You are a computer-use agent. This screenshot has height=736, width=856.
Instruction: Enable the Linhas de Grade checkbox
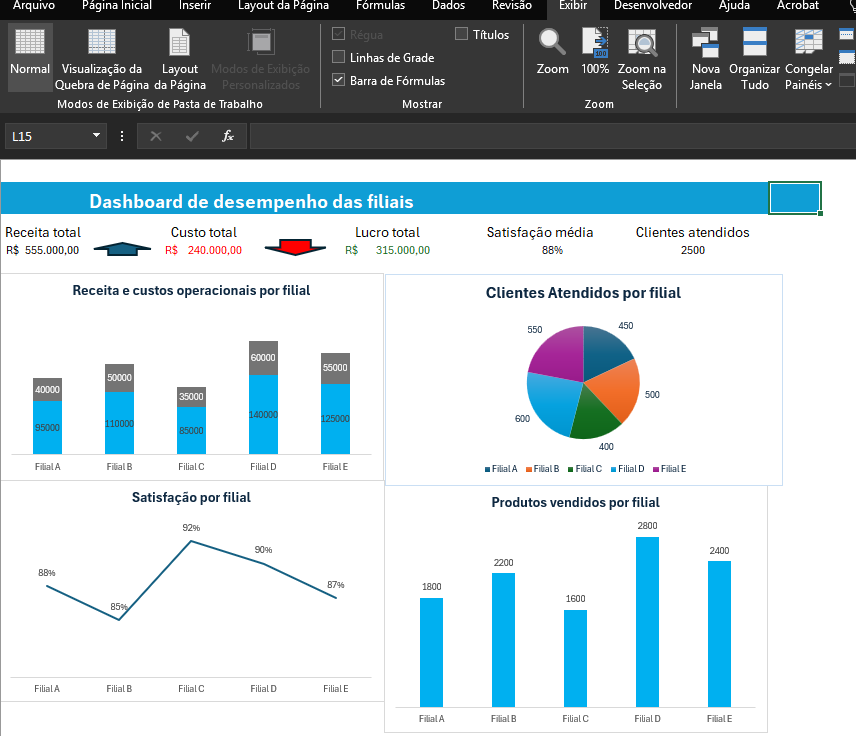(x=339, y=58)
